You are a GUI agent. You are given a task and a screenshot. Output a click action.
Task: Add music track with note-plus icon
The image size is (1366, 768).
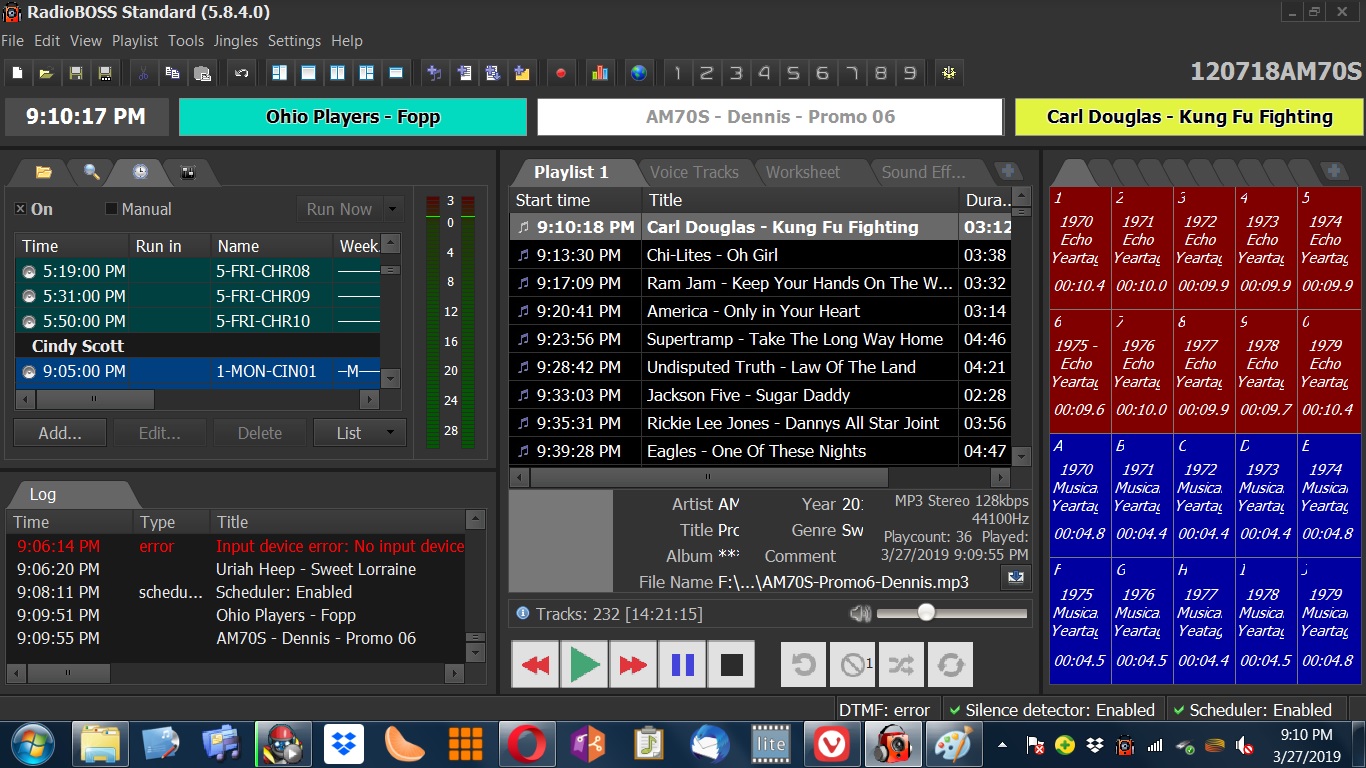coord(434,73)
